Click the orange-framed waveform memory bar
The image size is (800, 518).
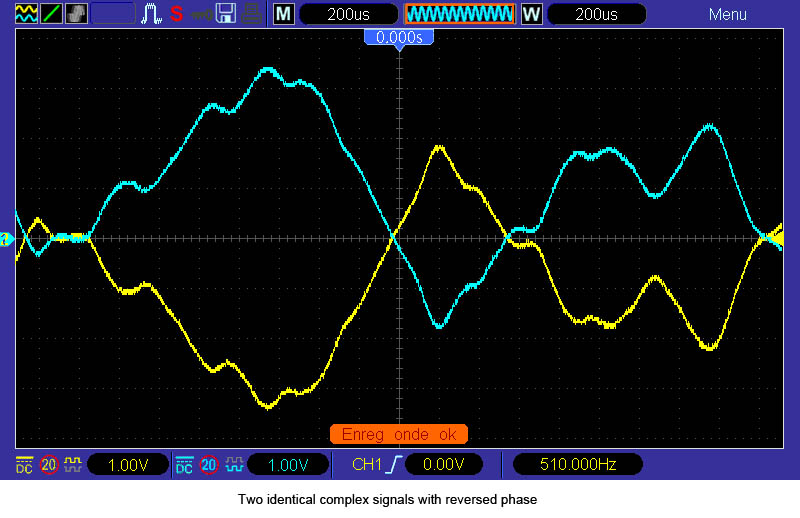click(x=459, y=14)
